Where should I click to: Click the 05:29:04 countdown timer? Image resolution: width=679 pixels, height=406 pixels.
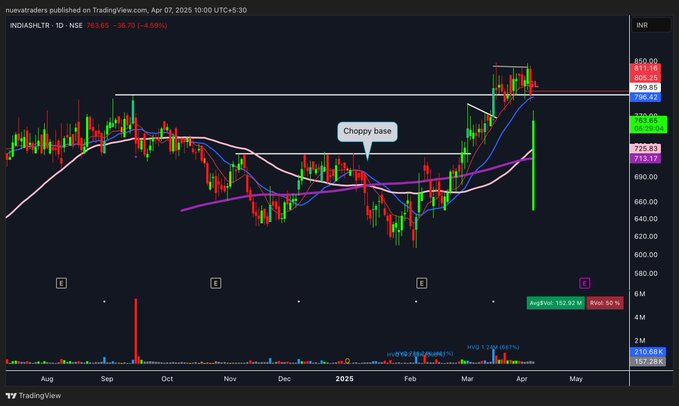(x=648, y=129)
